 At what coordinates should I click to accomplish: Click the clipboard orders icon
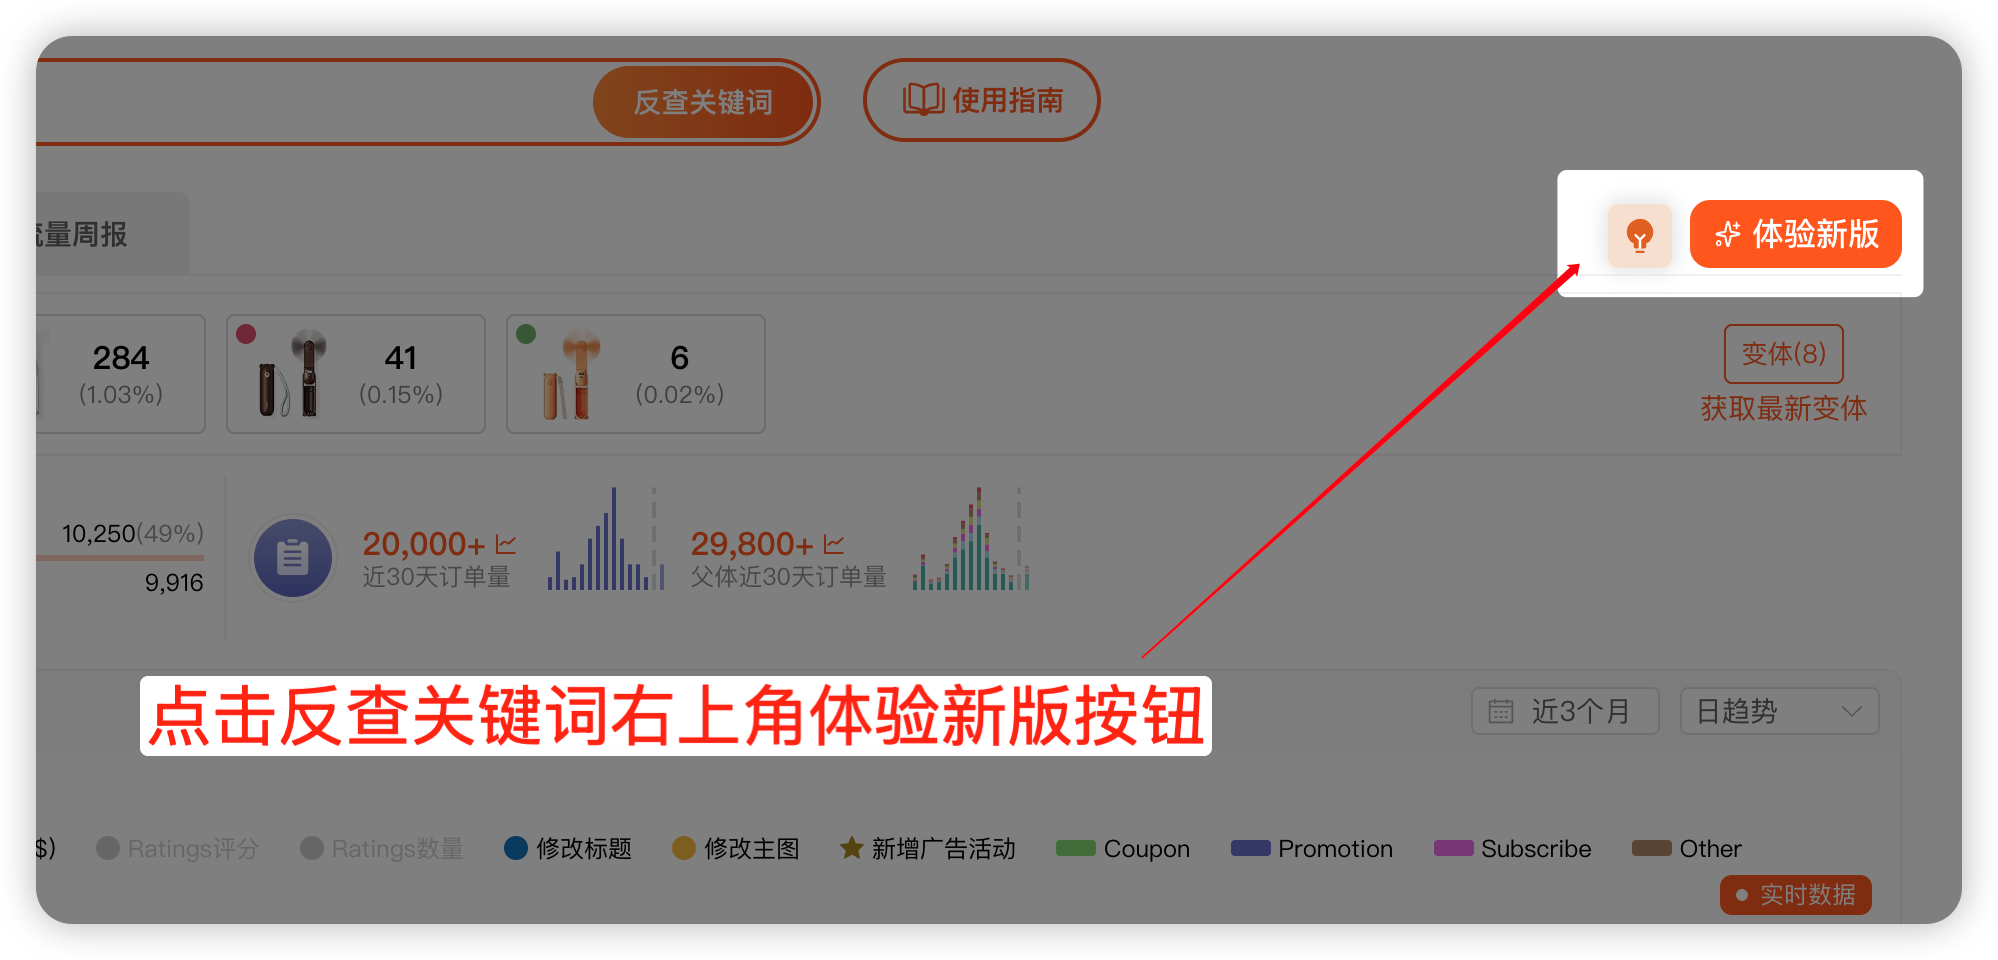click(292, 557)
